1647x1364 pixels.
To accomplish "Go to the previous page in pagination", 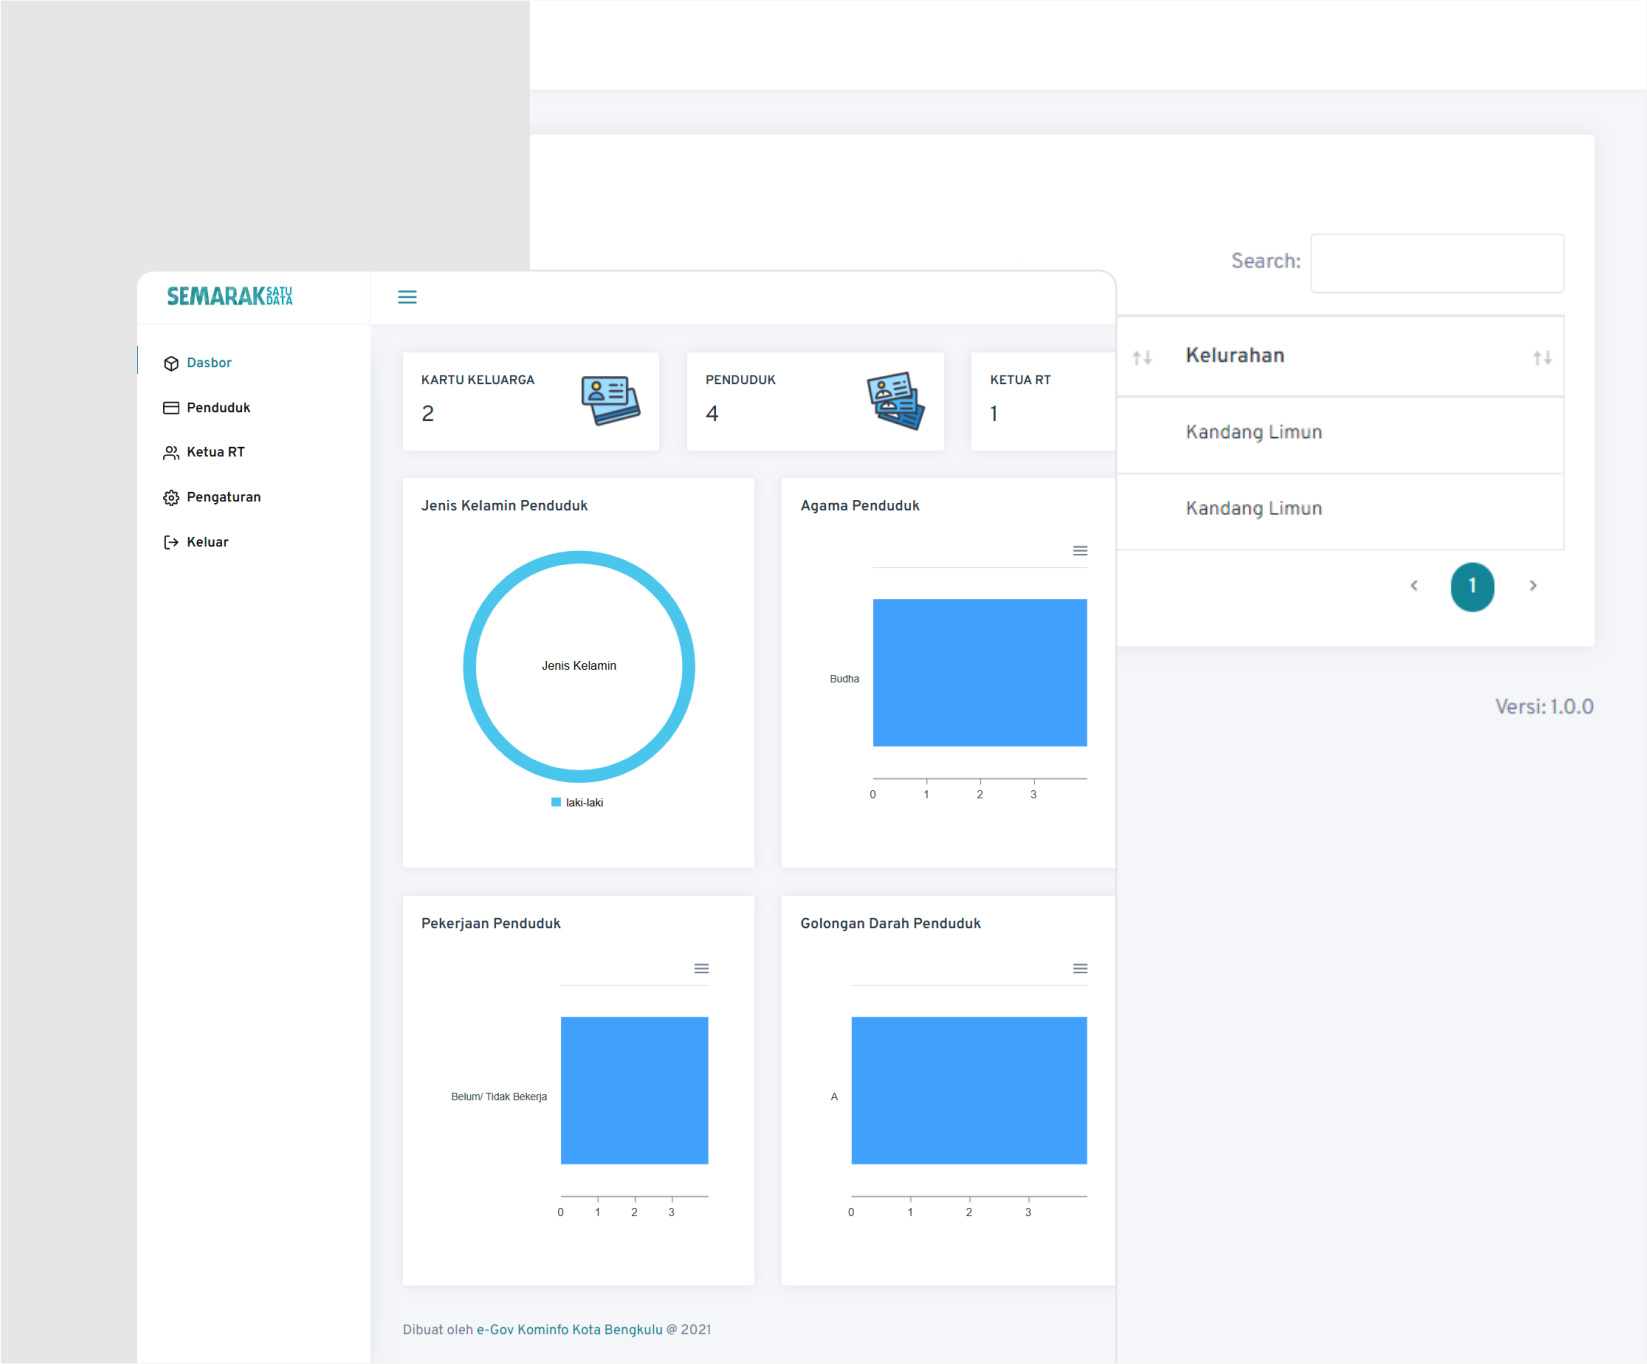I will [x=1414, y=586].
